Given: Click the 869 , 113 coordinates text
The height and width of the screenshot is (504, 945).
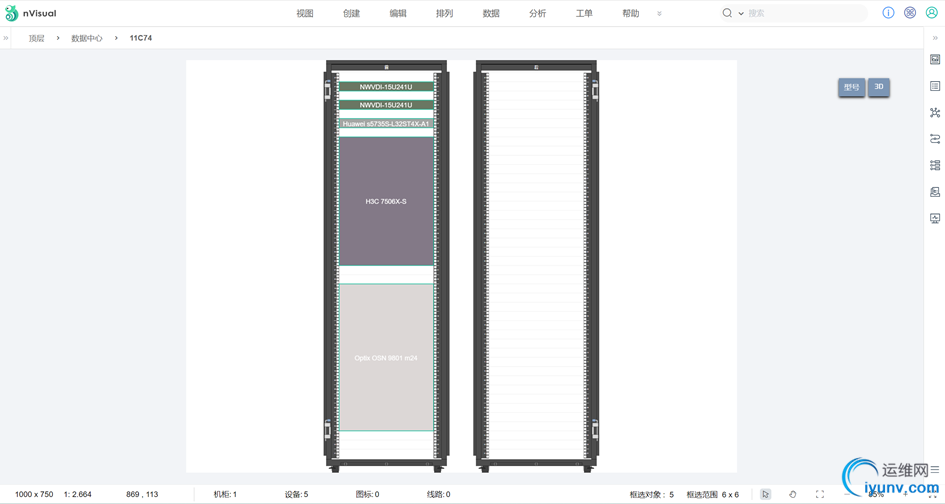Looking at the screenshot, I should 142,494.
